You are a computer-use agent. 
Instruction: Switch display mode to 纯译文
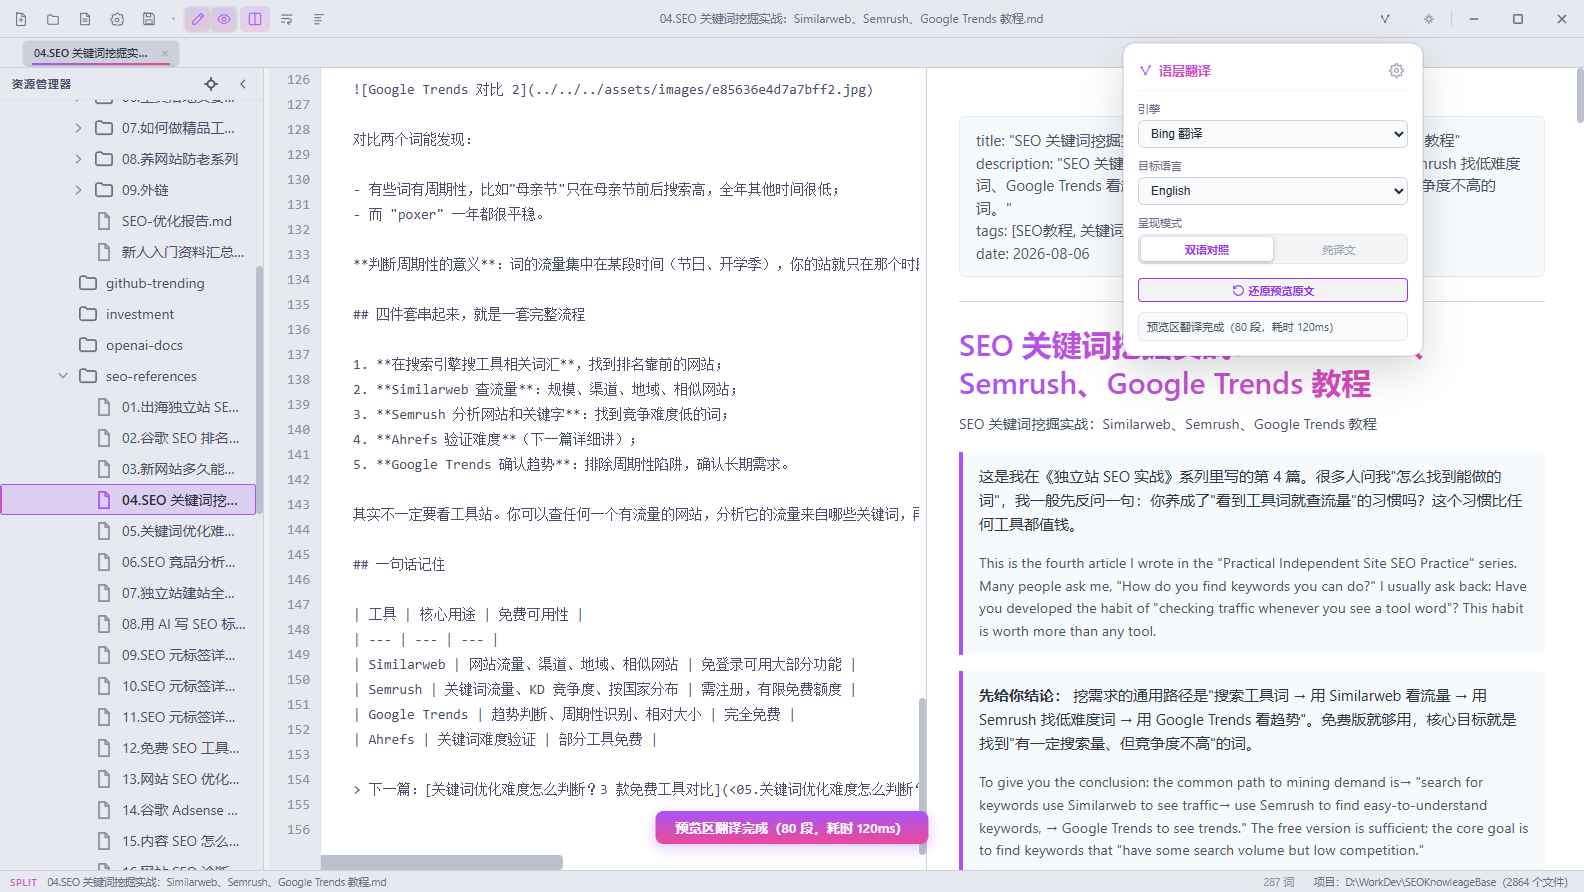[x=1339, y=250]
